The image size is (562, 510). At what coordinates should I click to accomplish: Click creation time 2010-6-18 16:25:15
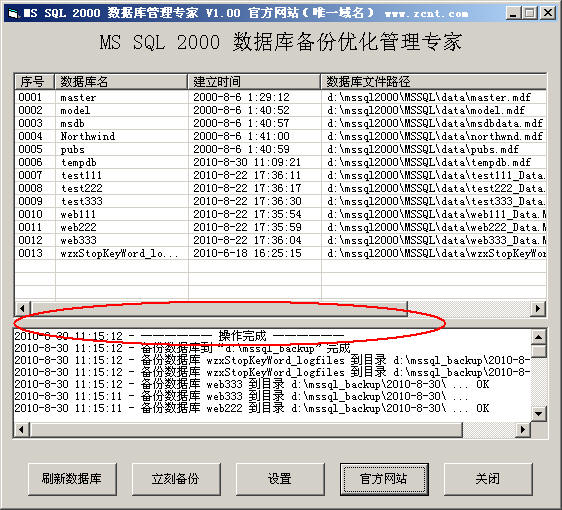click(x=247, y=253)
